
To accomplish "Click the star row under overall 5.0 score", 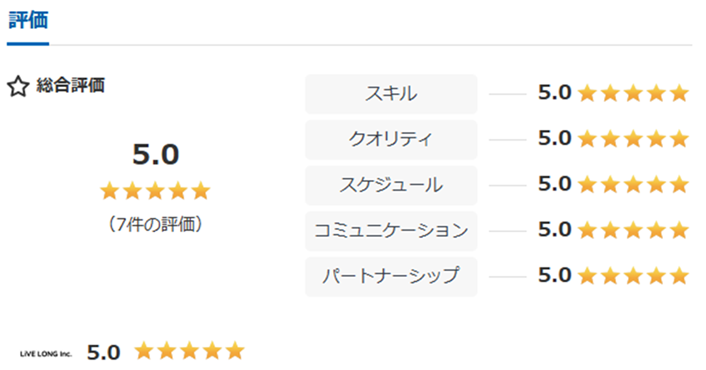I will tap(155, 191).
